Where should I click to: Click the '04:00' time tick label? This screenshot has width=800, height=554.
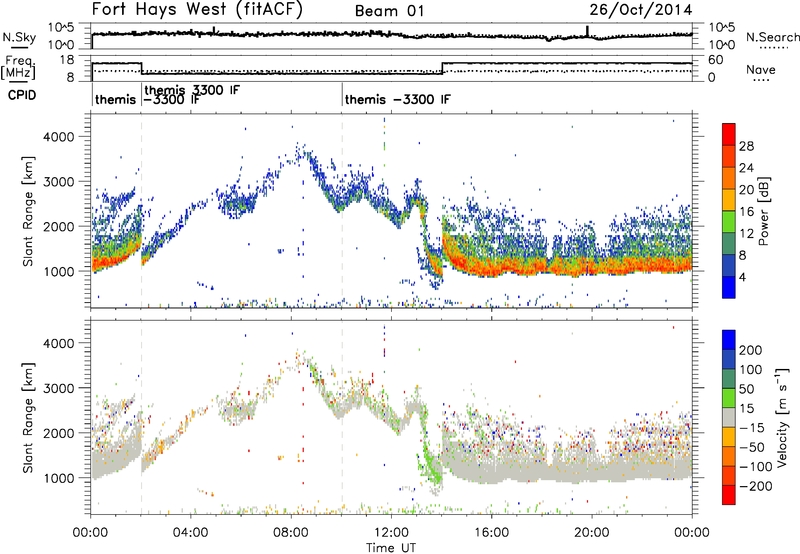coord(191,533)
